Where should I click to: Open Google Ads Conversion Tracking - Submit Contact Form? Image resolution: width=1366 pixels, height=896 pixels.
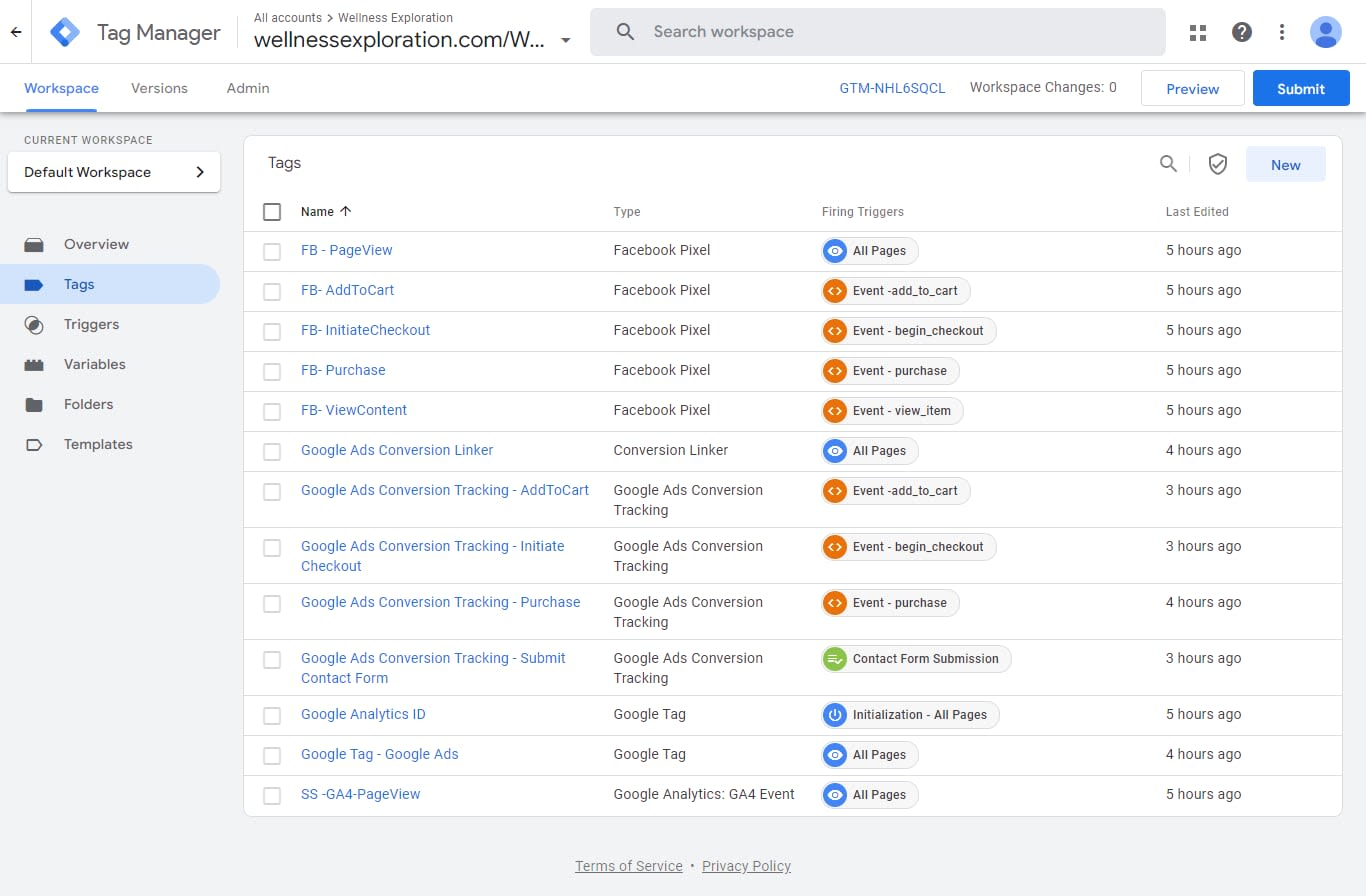coord(433,668)
